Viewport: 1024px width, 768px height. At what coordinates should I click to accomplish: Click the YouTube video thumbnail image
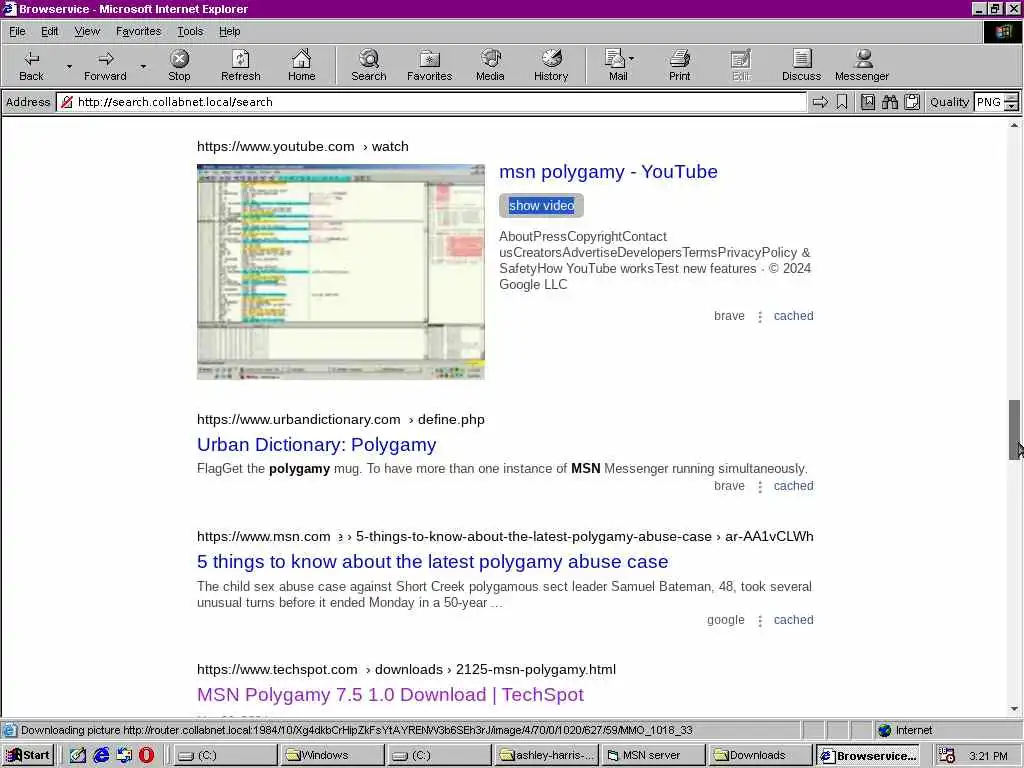tap(341, 272)
